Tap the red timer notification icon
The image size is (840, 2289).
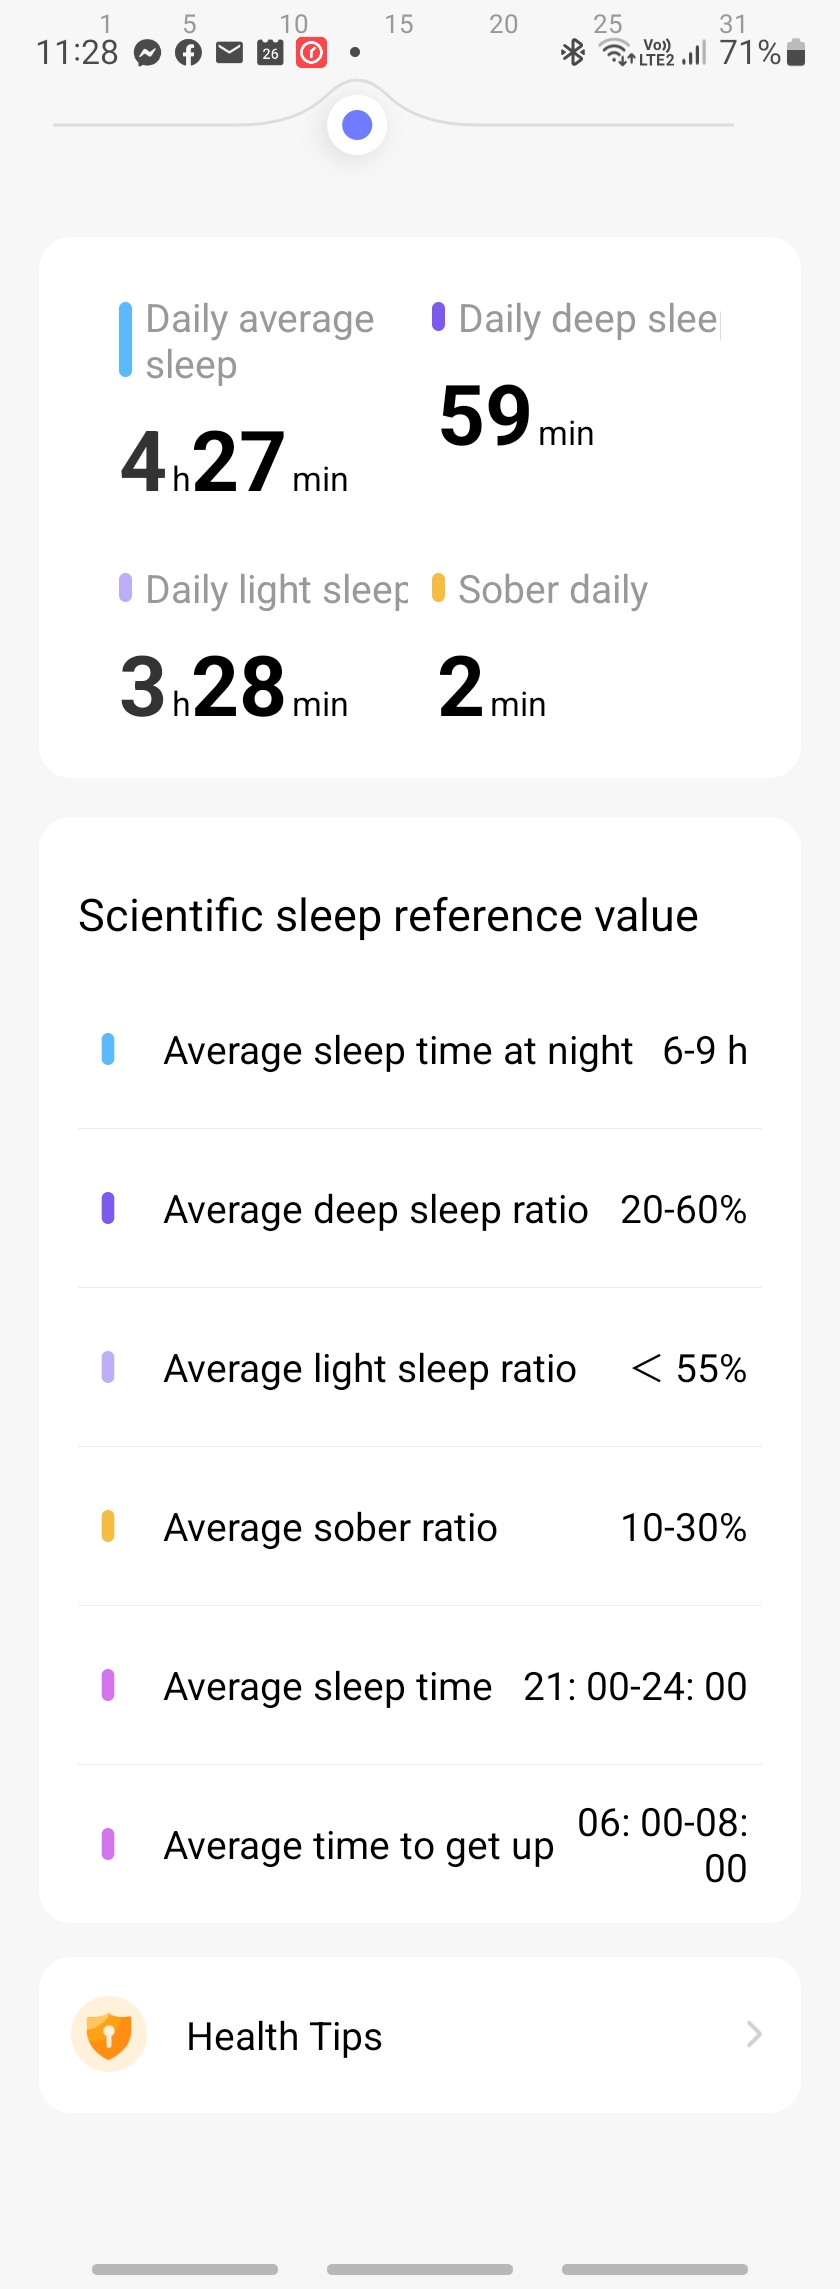(x=311, y=52)
